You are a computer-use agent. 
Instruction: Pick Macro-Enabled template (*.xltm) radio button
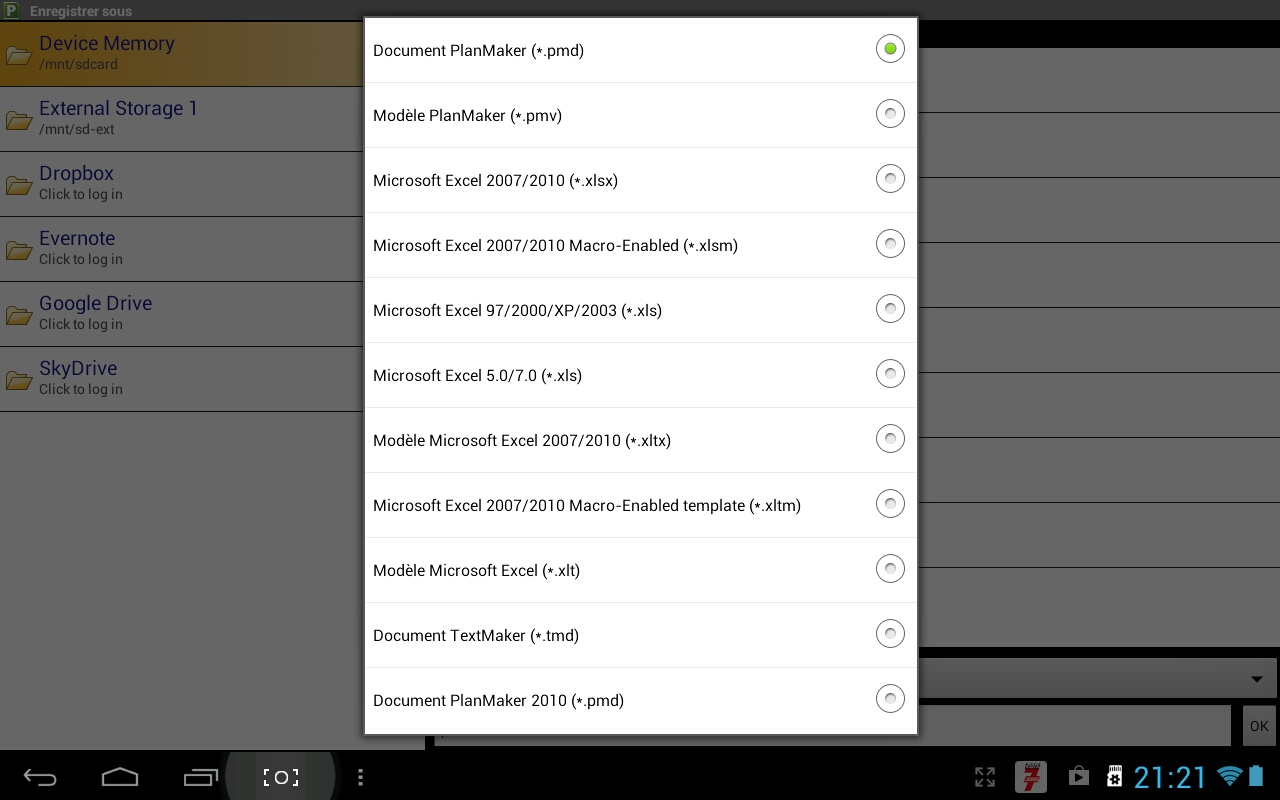[890, 504]
